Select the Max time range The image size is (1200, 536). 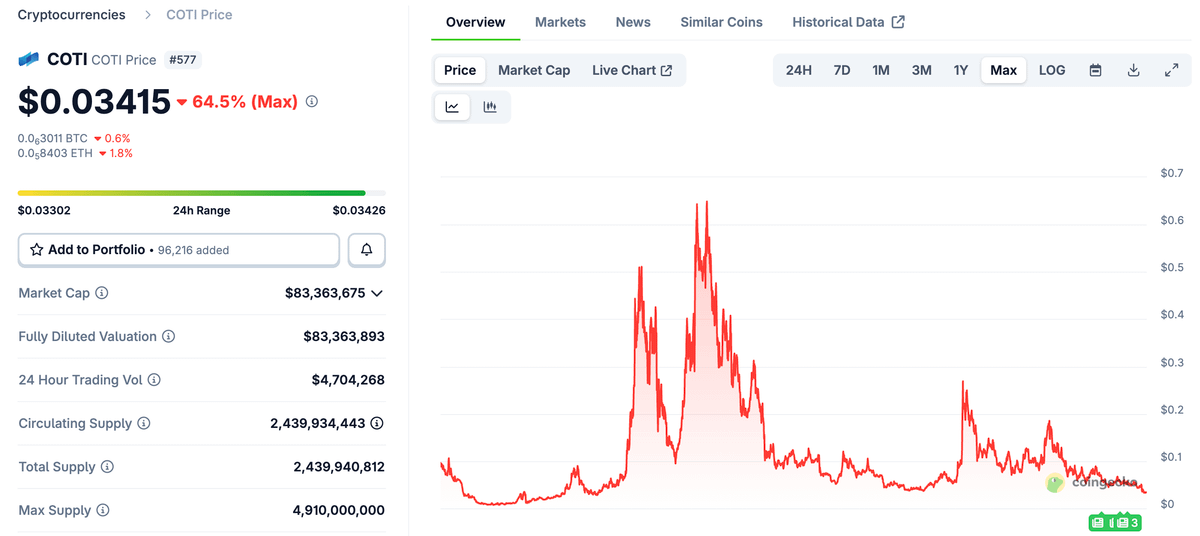click(x=1004, y=70)
